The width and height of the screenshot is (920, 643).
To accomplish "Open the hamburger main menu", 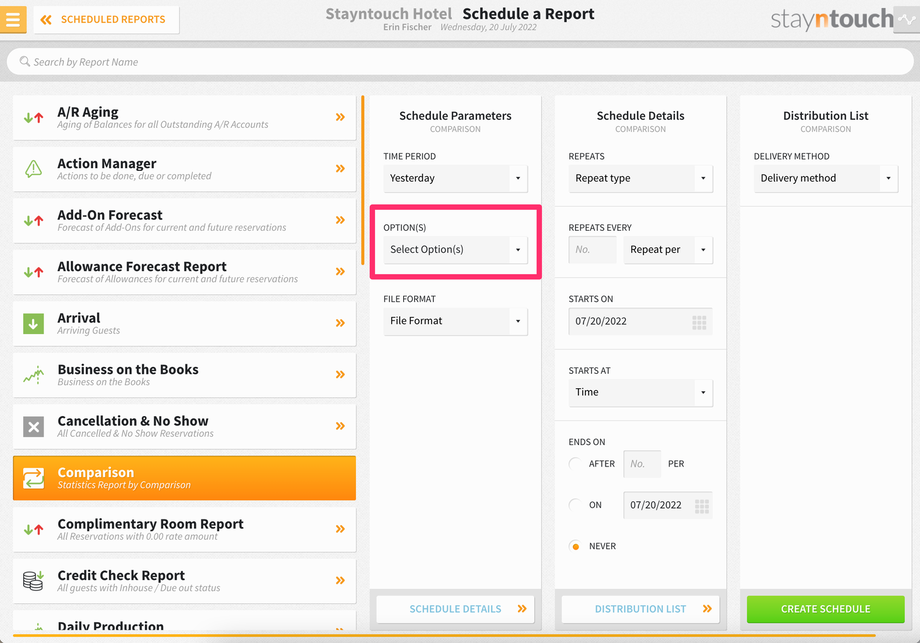I will coord(13,19).
